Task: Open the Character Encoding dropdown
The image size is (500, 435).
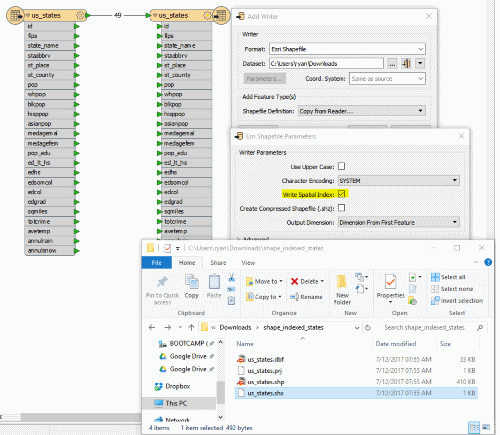Action: coord(399,181)
